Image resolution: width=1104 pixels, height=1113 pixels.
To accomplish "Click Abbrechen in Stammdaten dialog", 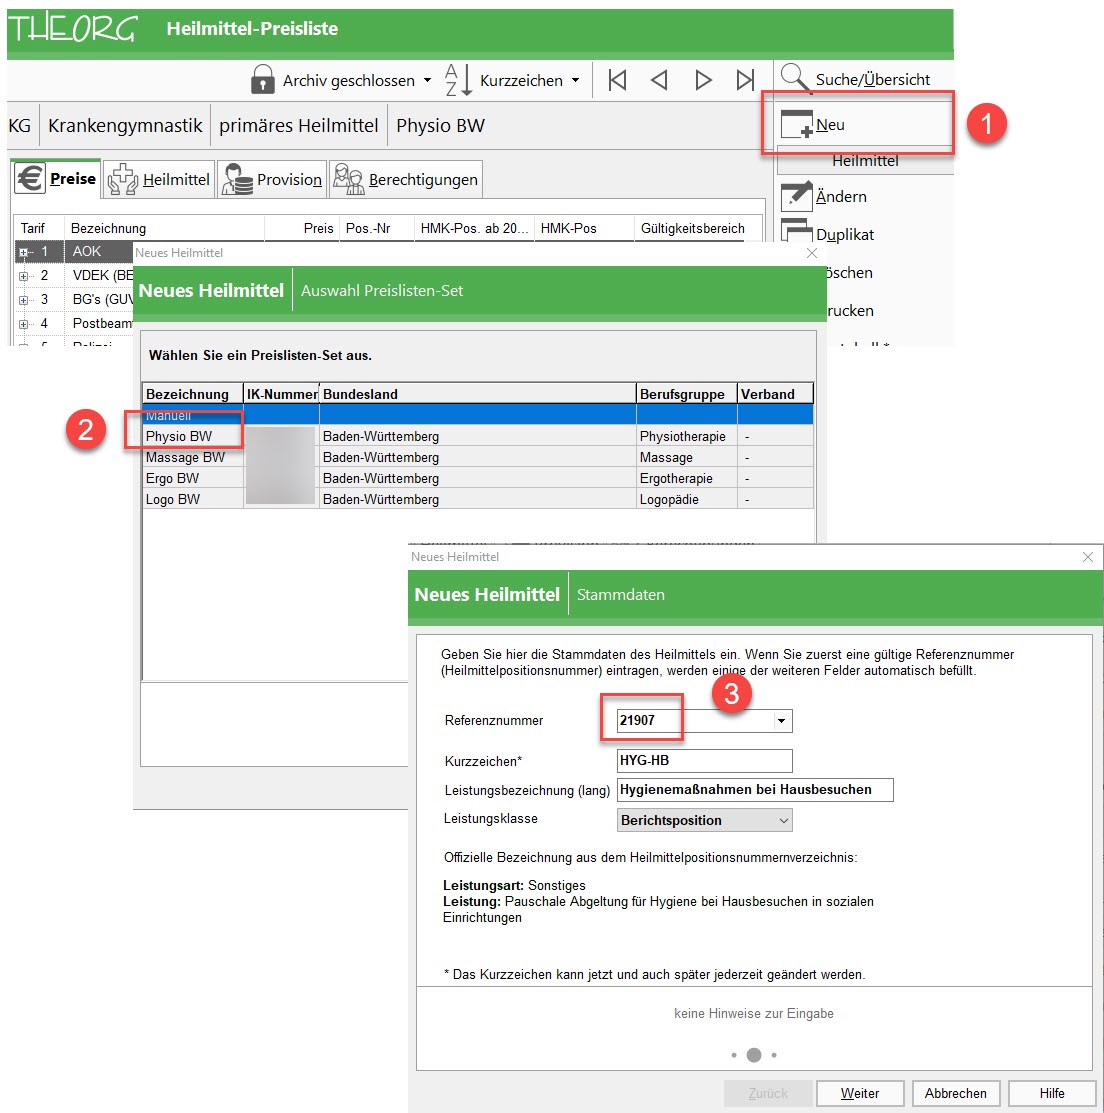I will click(x=956, y=1093).
